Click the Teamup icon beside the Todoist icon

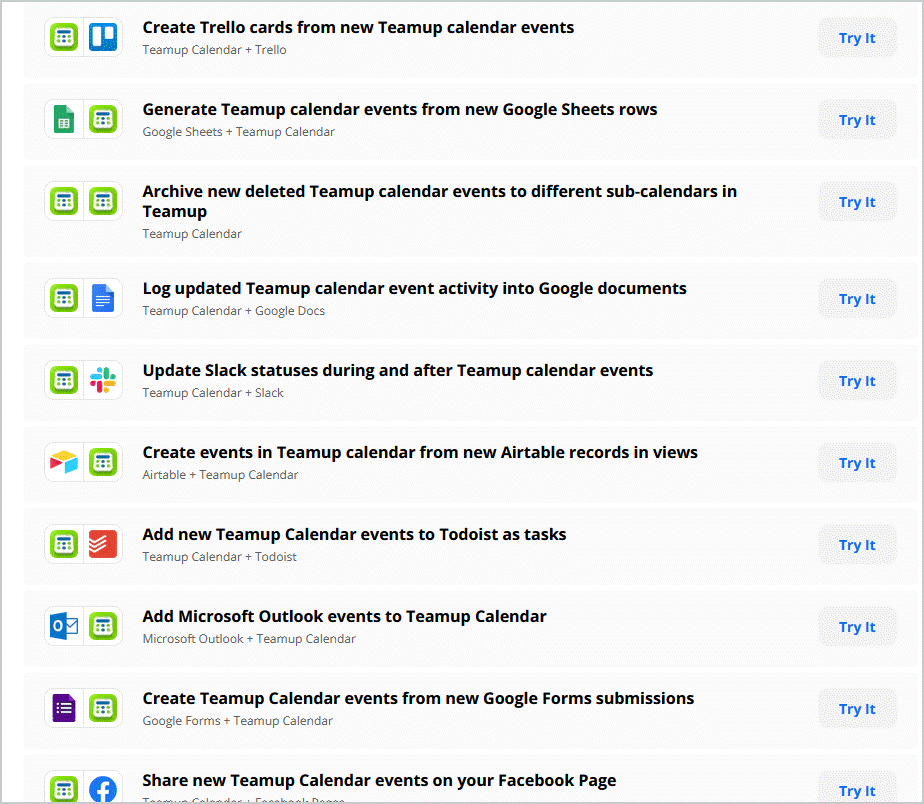tap(64, 544)
